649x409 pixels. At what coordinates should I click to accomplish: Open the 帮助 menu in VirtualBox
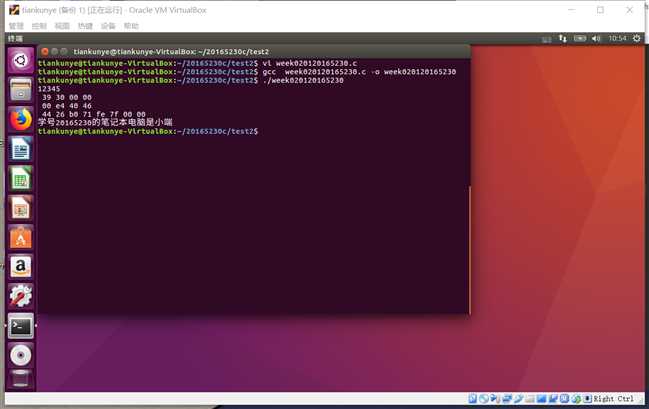click(131, 26)
